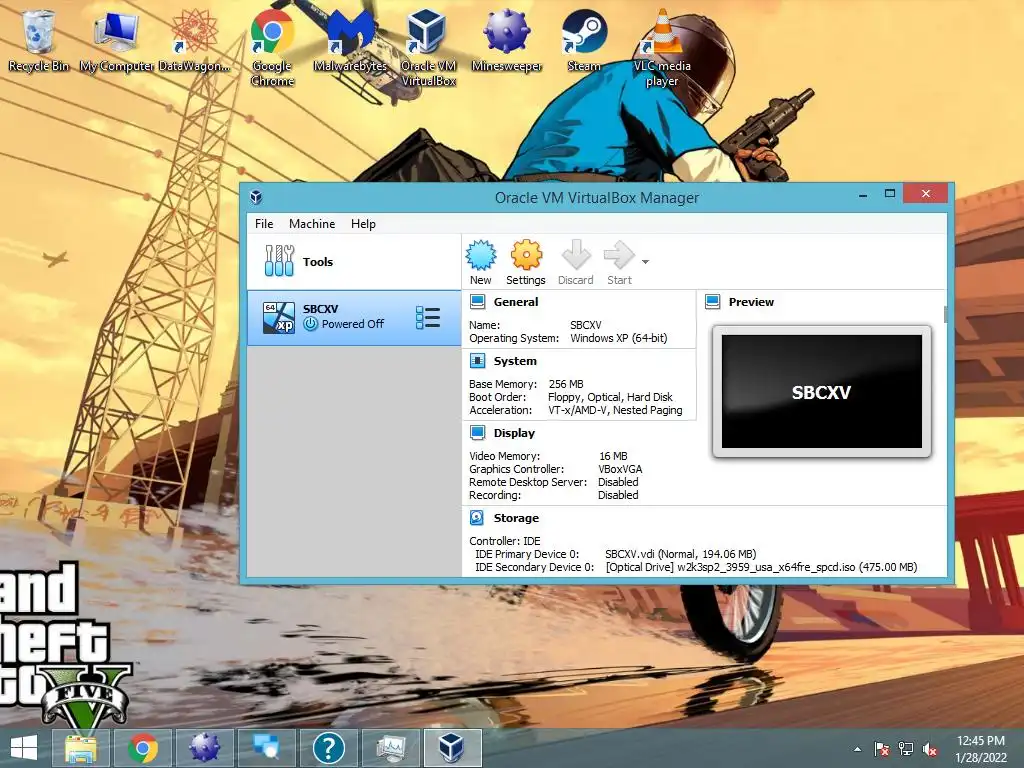This screenshot has width=1024, height=768.
Task: Click the Minesweeper desktop icon
Action: pyautogui.click(x=507, y=39)
